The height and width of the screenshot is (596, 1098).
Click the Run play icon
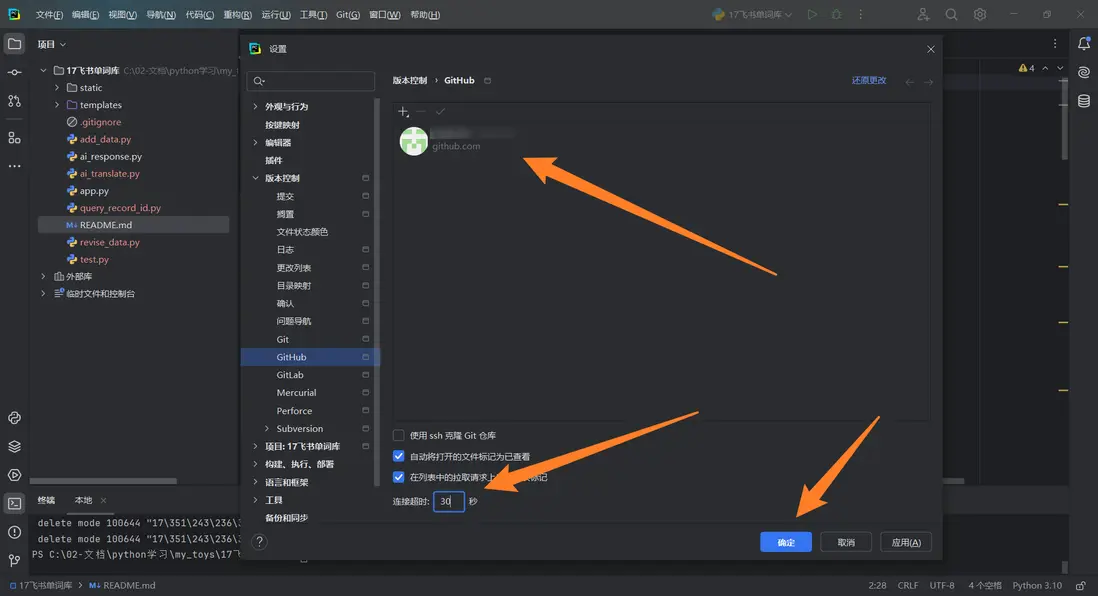tap(812, 14)
